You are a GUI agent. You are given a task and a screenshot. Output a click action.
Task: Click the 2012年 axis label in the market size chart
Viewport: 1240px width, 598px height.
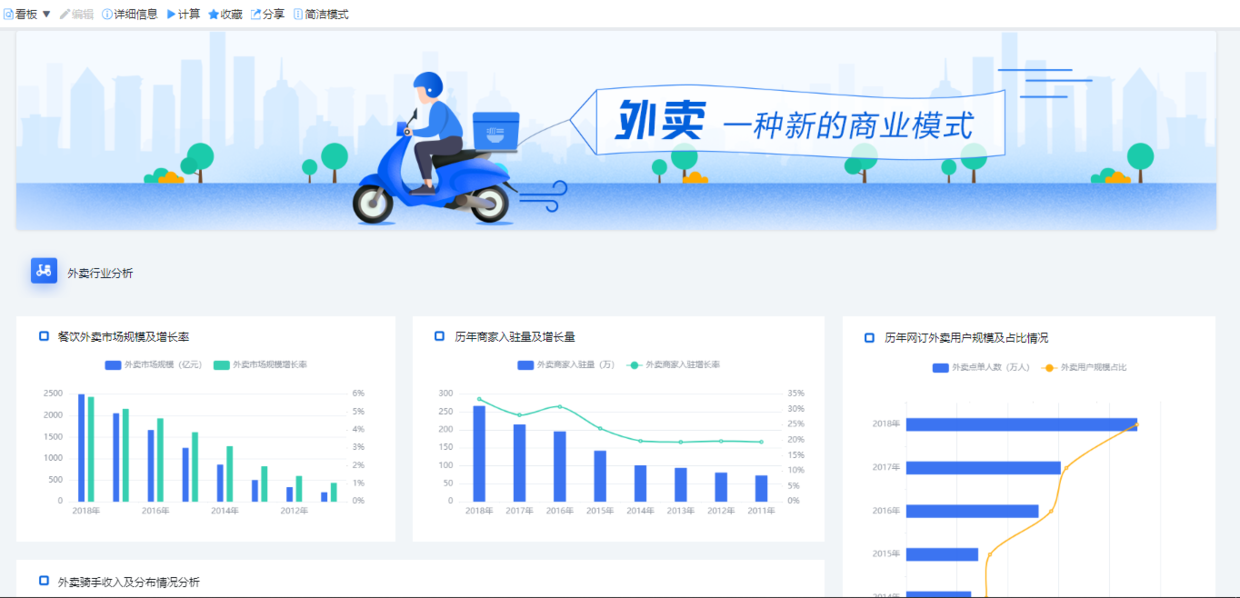pos(293,511)
